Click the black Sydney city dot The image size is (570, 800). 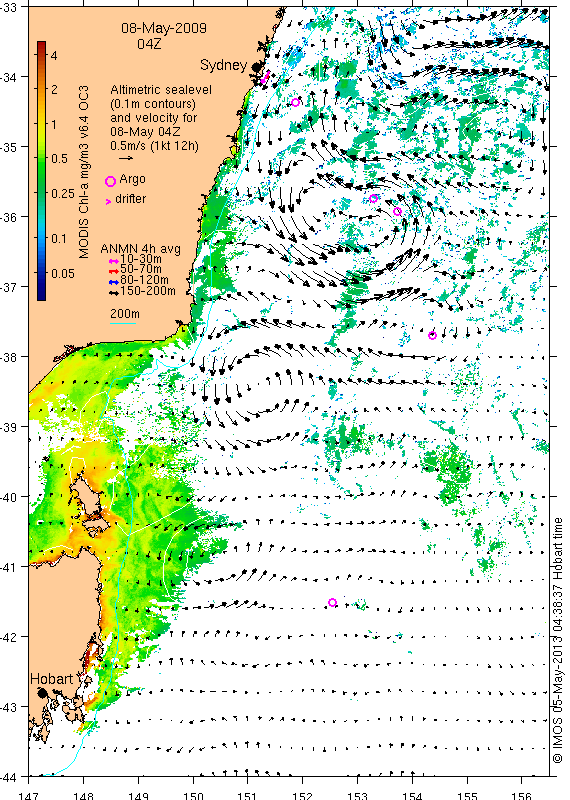[x=256, y=67]
